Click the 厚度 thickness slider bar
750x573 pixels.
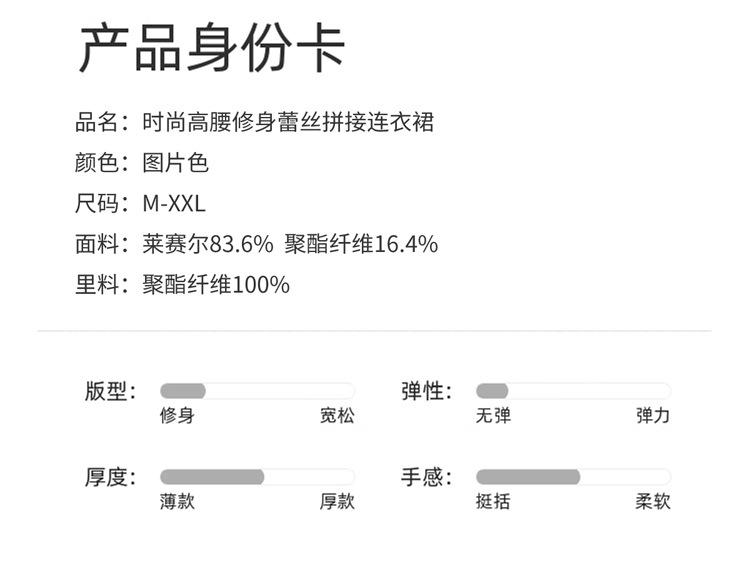[x=257, y=476]
